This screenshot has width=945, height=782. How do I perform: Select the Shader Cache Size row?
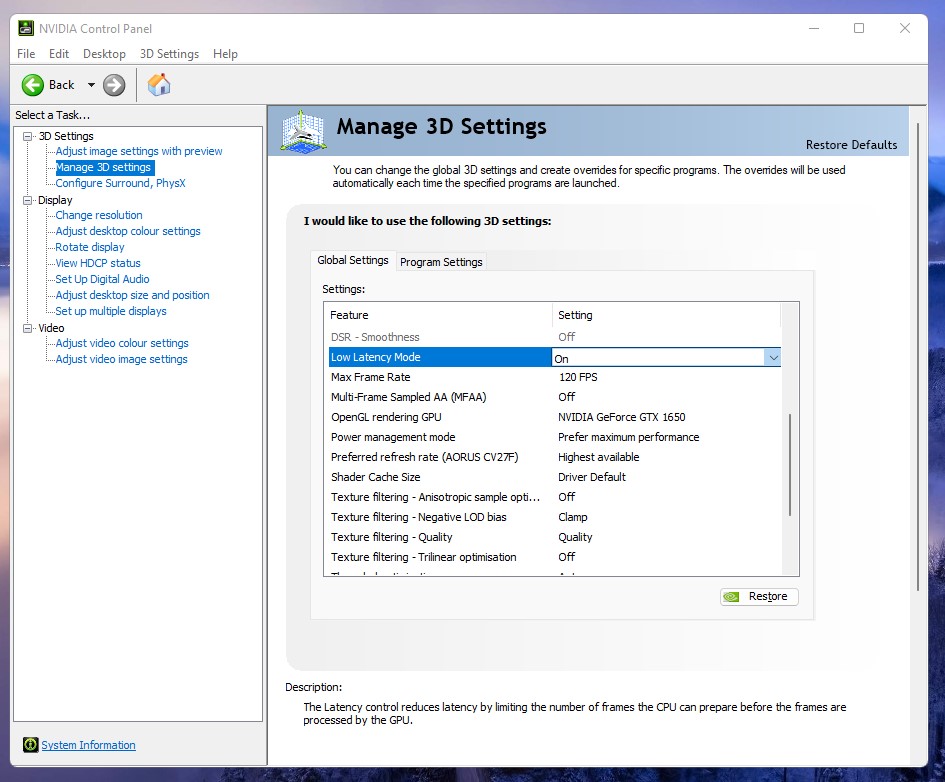[554, 477]
